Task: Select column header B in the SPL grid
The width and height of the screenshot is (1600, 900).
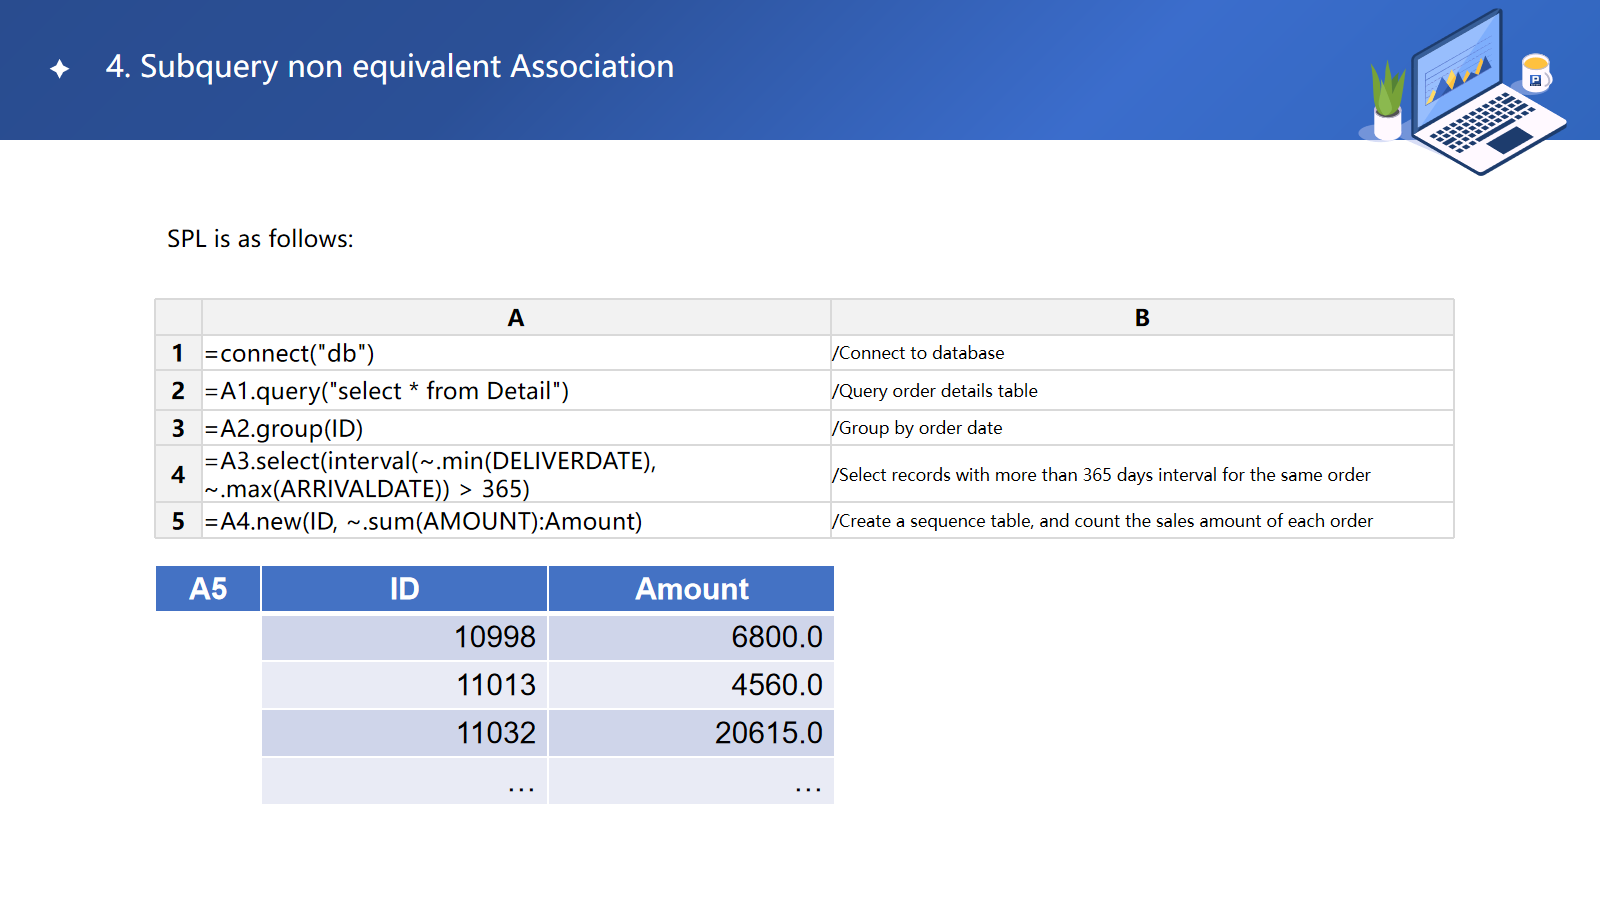Action: coord(1141,318)
